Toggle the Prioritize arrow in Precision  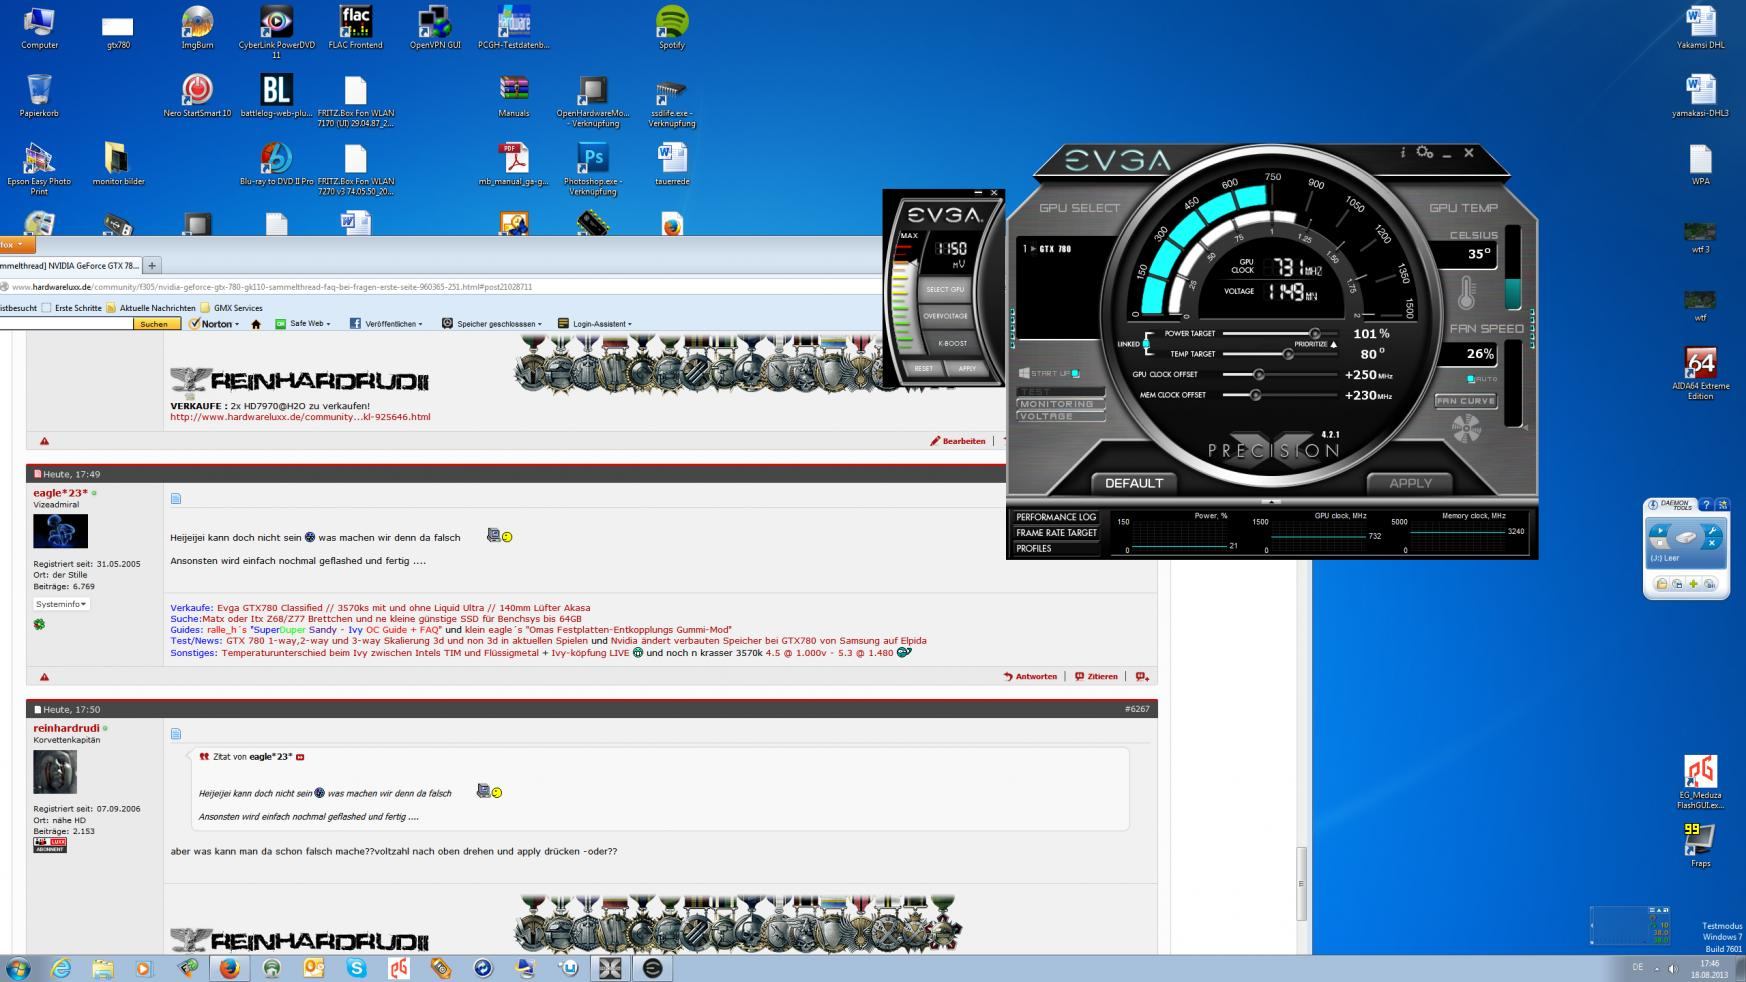pos(1333,344)
